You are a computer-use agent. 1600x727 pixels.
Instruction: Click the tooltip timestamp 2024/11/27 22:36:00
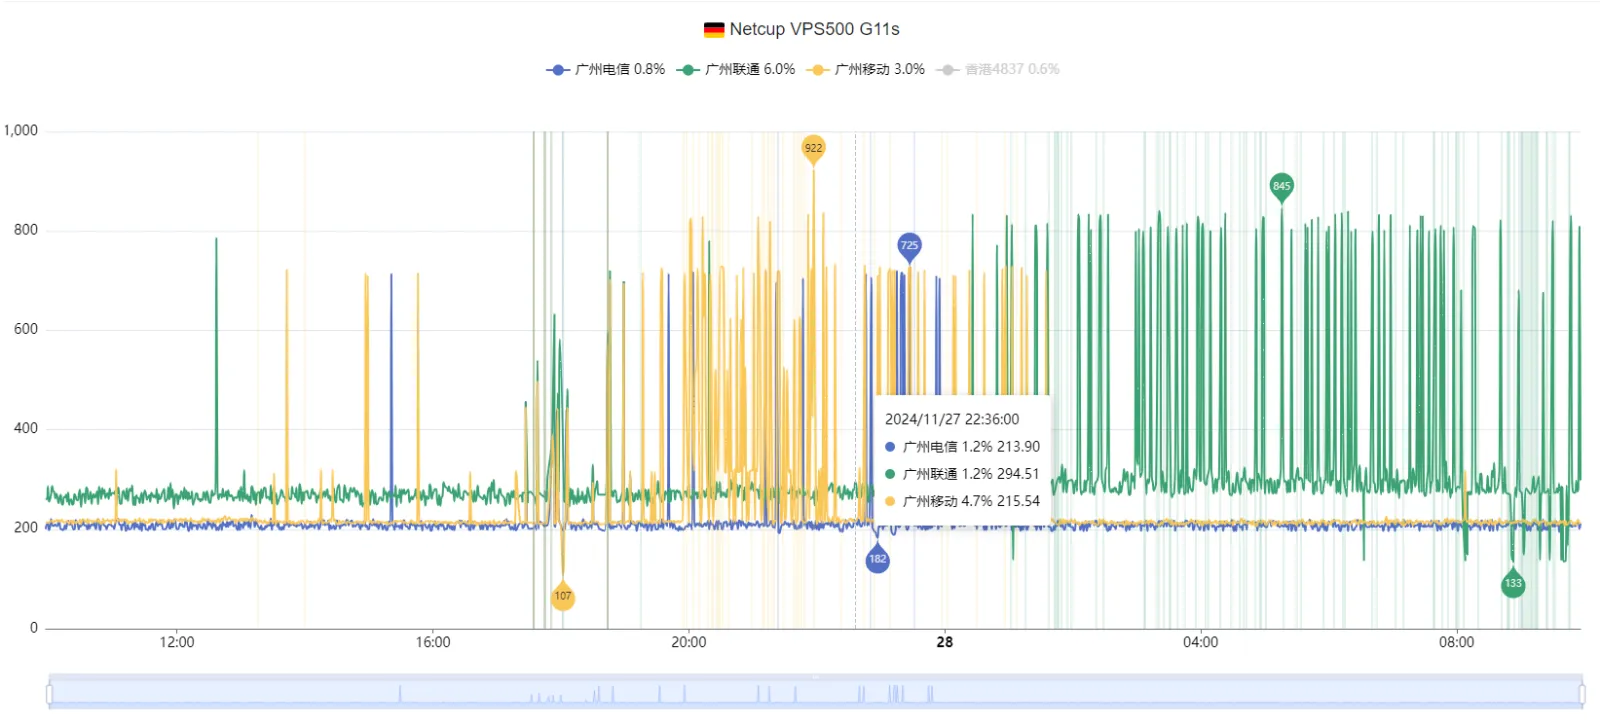952,419
